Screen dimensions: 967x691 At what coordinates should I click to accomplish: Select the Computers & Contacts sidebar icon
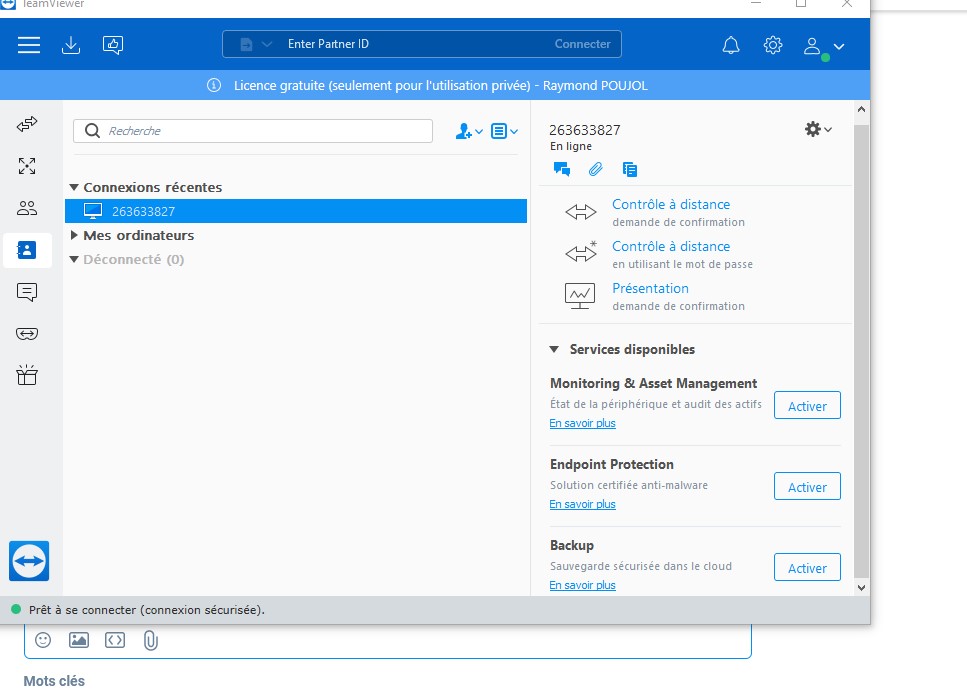point(27,250)
